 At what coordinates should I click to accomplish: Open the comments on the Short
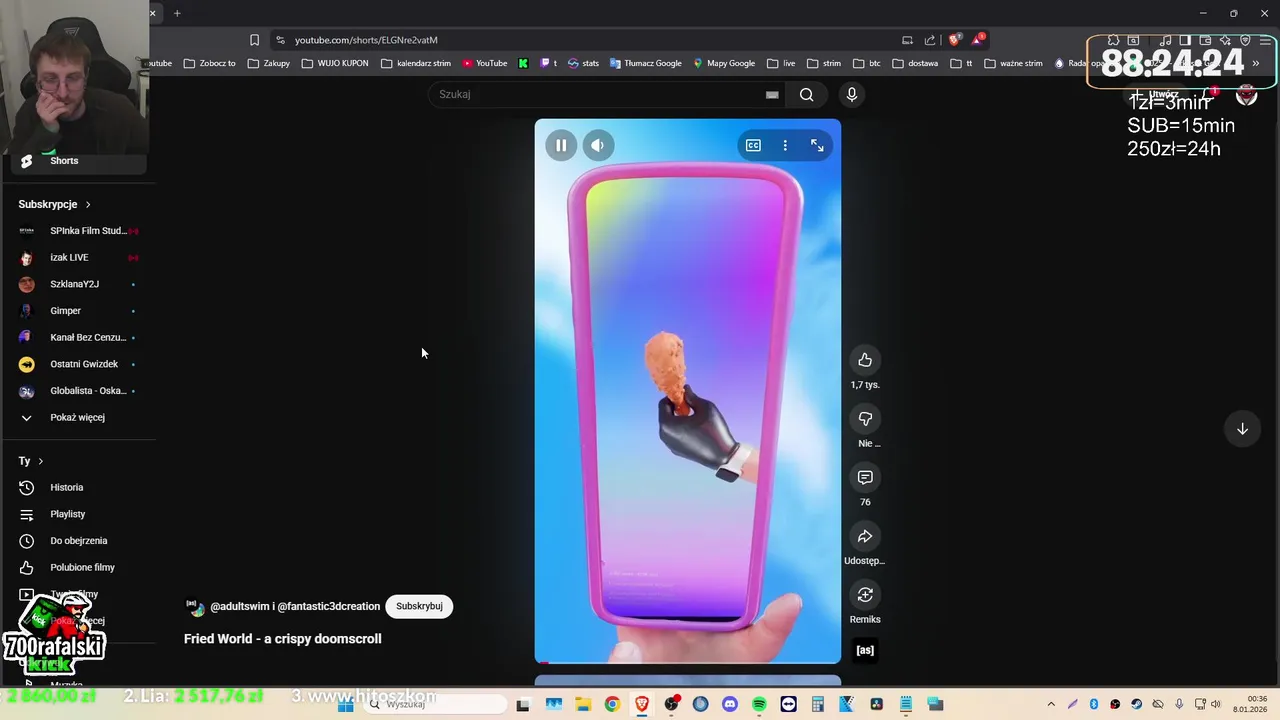[865, 477]
